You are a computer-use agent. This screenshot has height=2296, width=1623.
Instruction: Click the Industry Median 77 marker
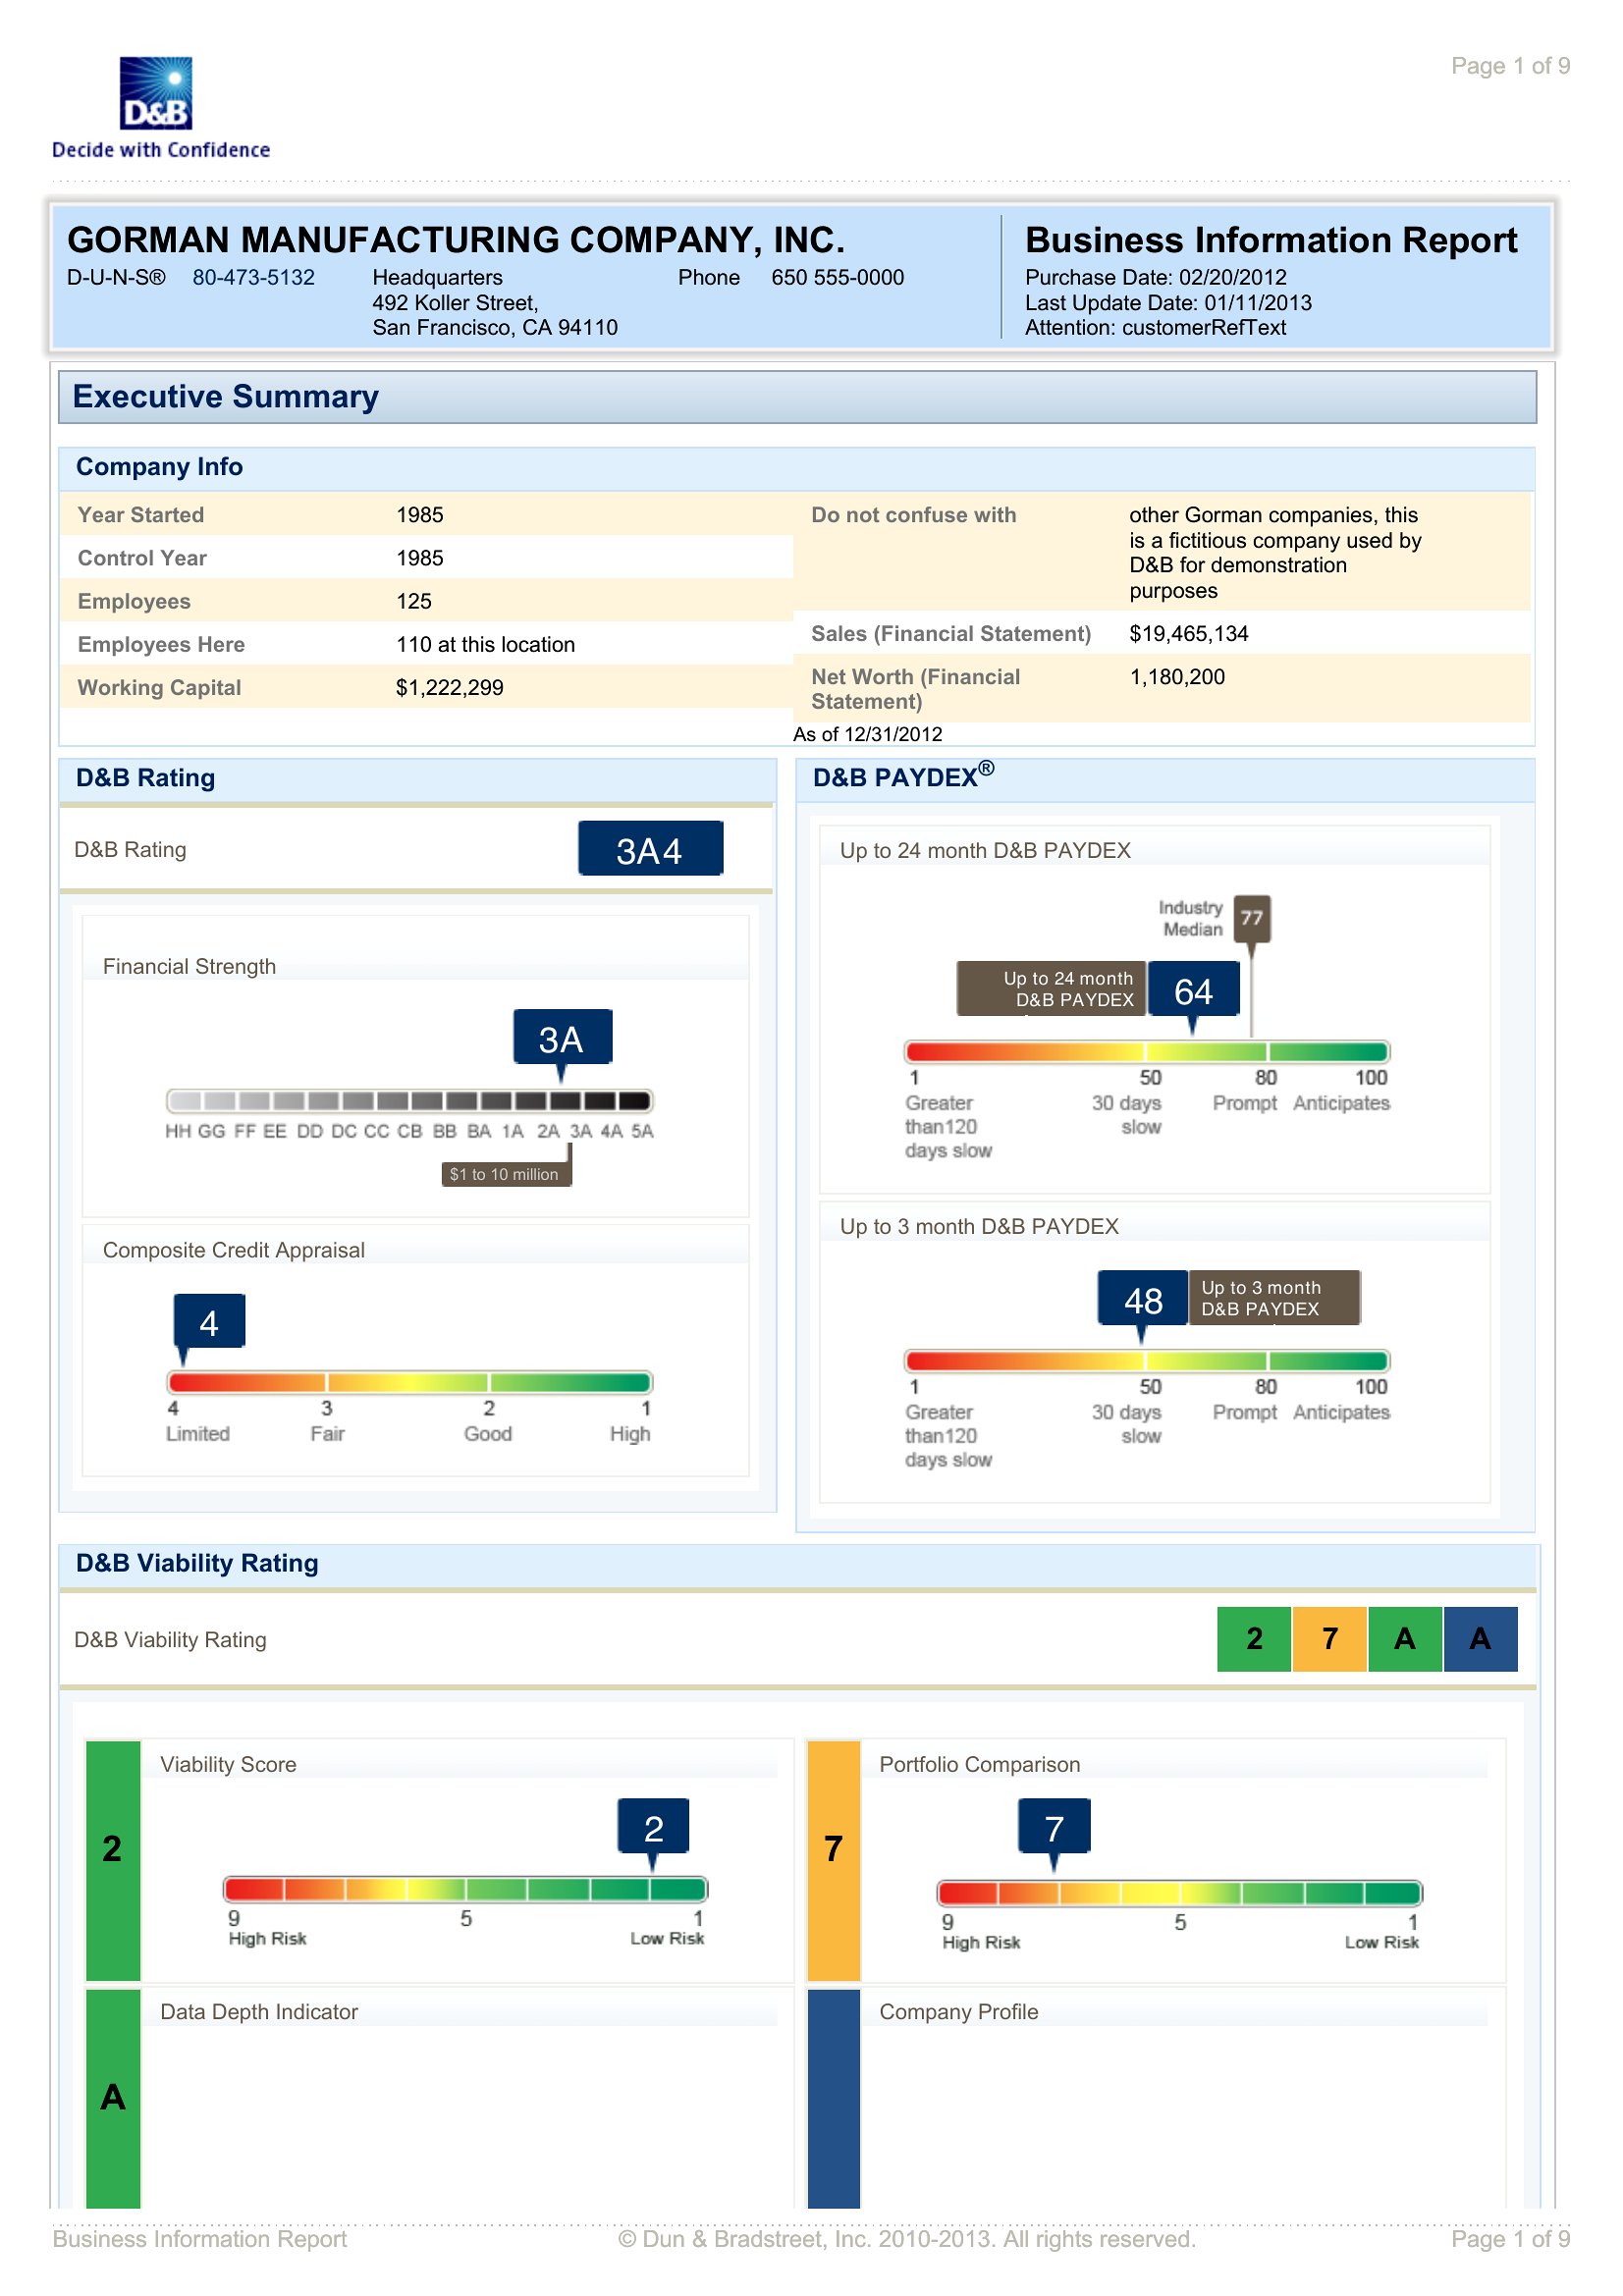point(1252,919)
